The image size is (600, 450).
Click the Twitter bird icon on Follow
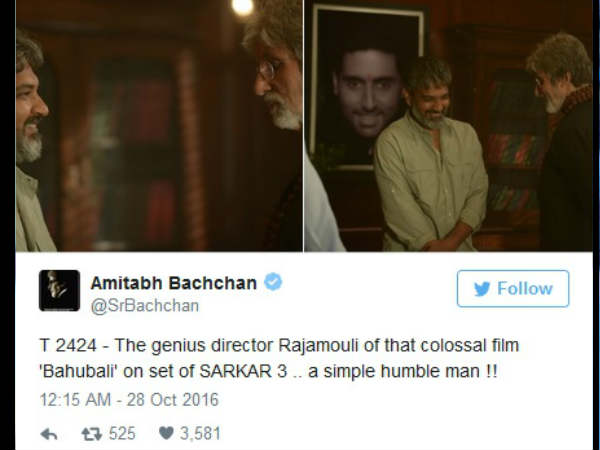coord(482,289)
